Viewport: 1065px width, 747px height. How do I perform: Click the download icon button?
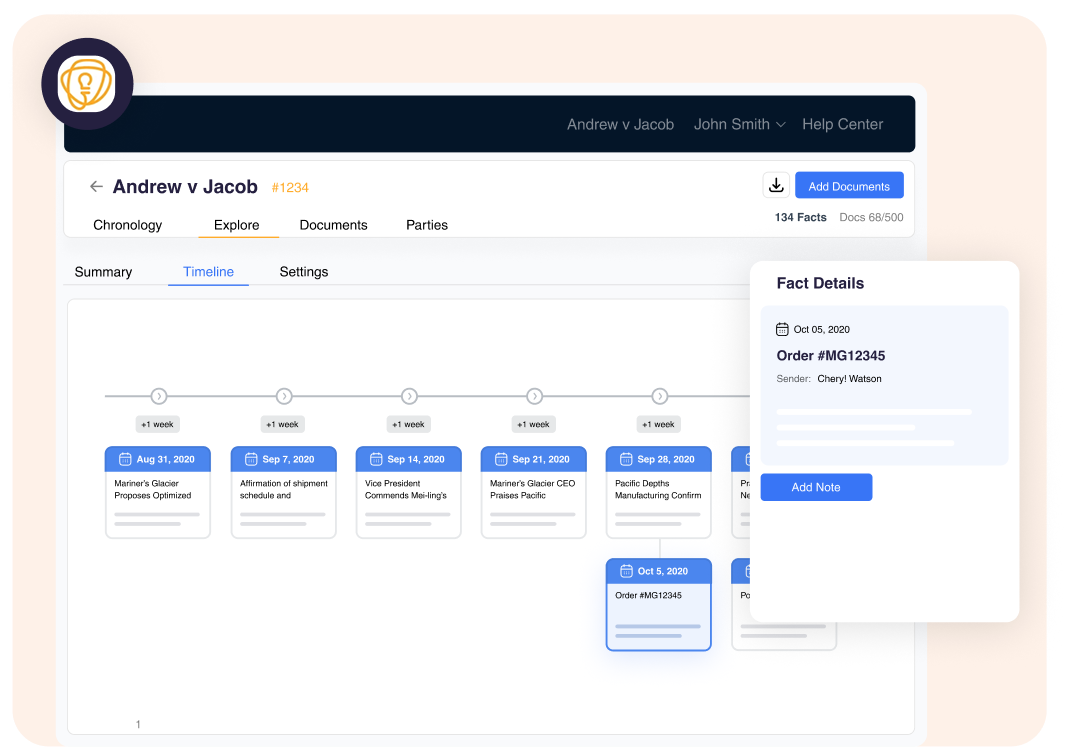[776, 185]
